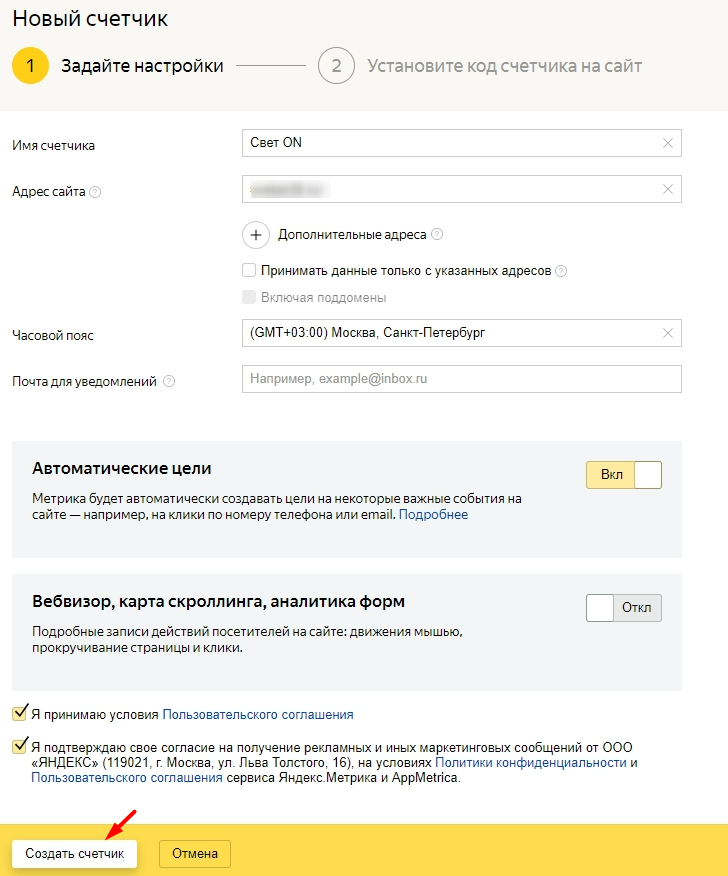The image size is (728, 876).
Task: Uncheck the marketing messages consent checkbox
Action: point(19,746)
